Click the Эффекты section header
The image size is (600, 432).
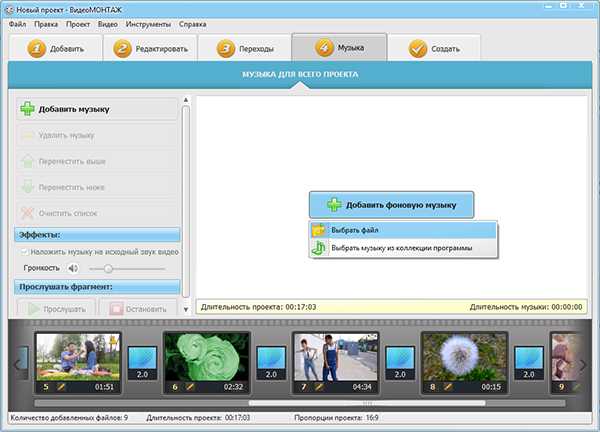pyautogui.click(x=97, y=235)
